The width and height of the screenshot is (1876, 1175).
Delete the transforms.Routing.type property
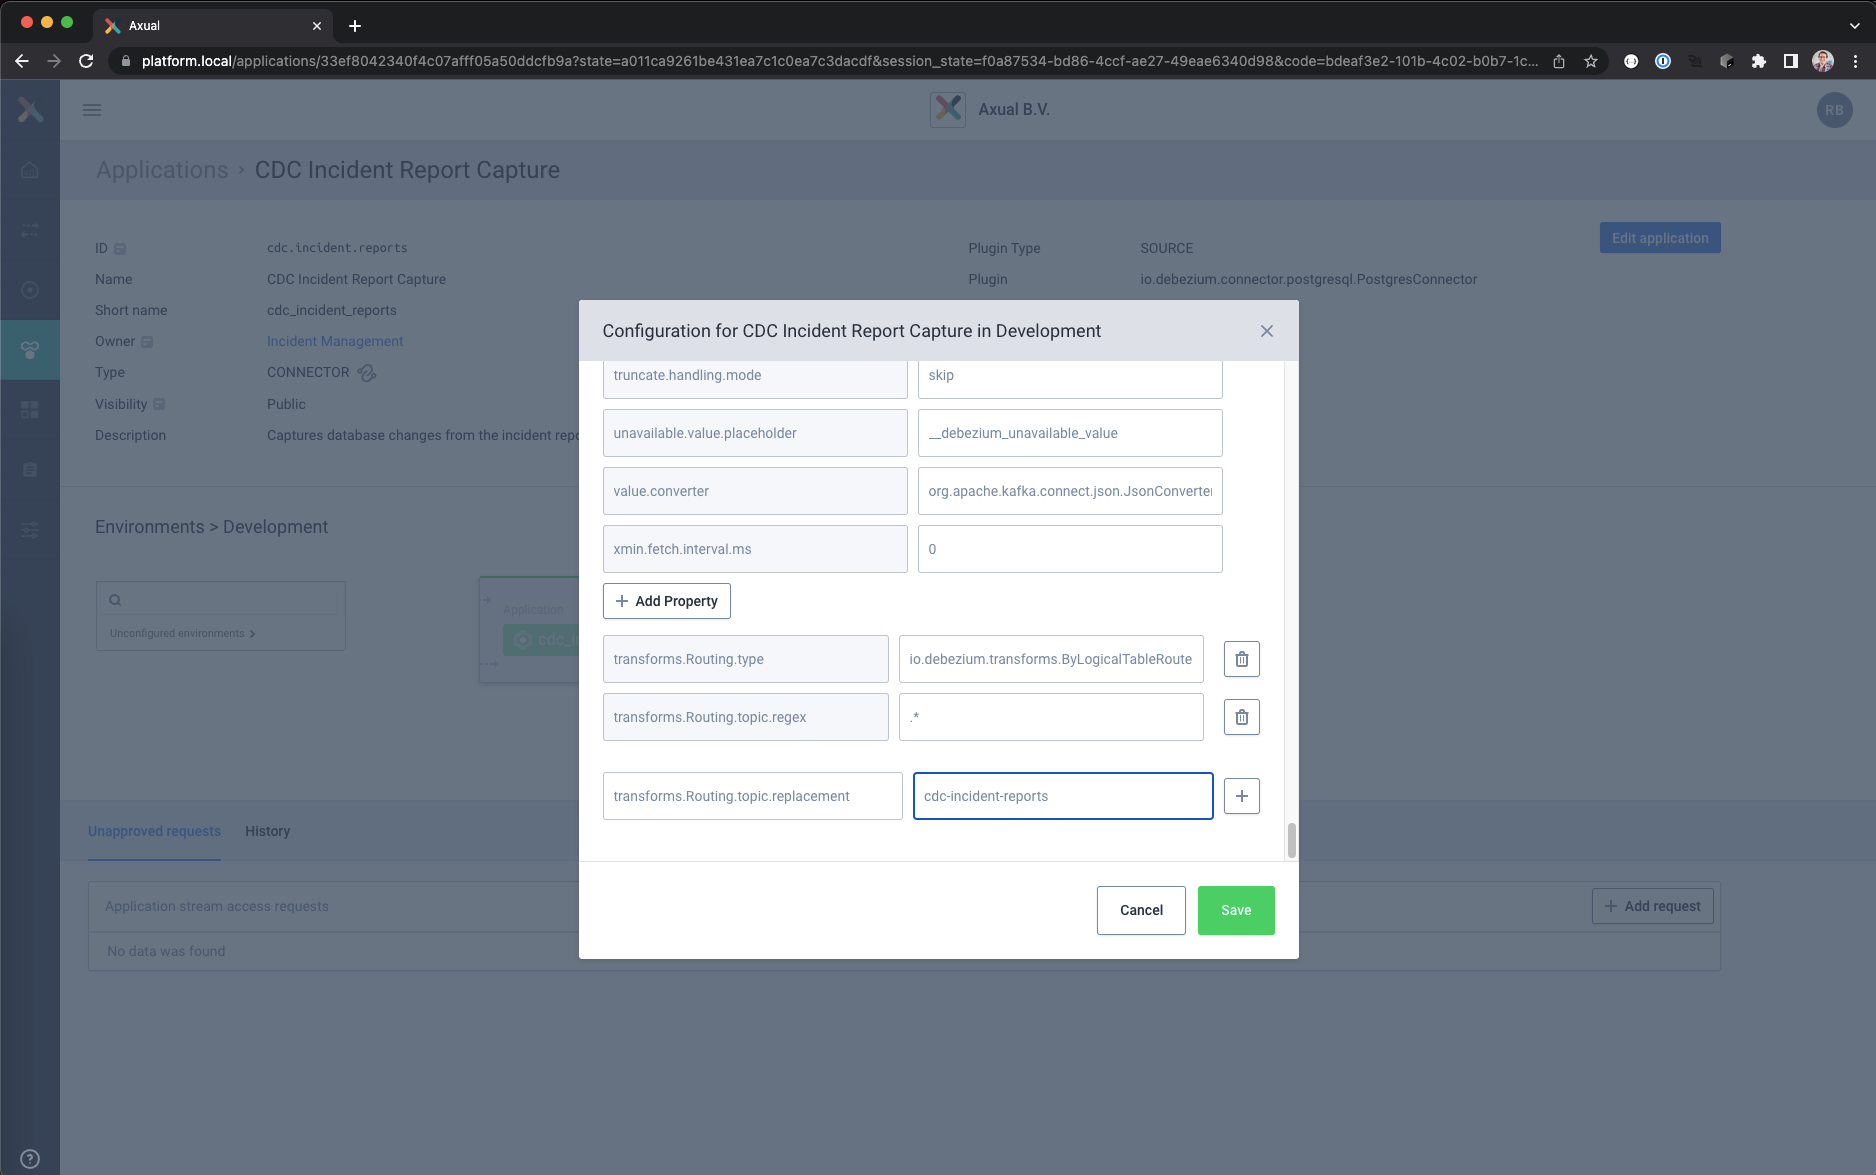click(1241, 659)
